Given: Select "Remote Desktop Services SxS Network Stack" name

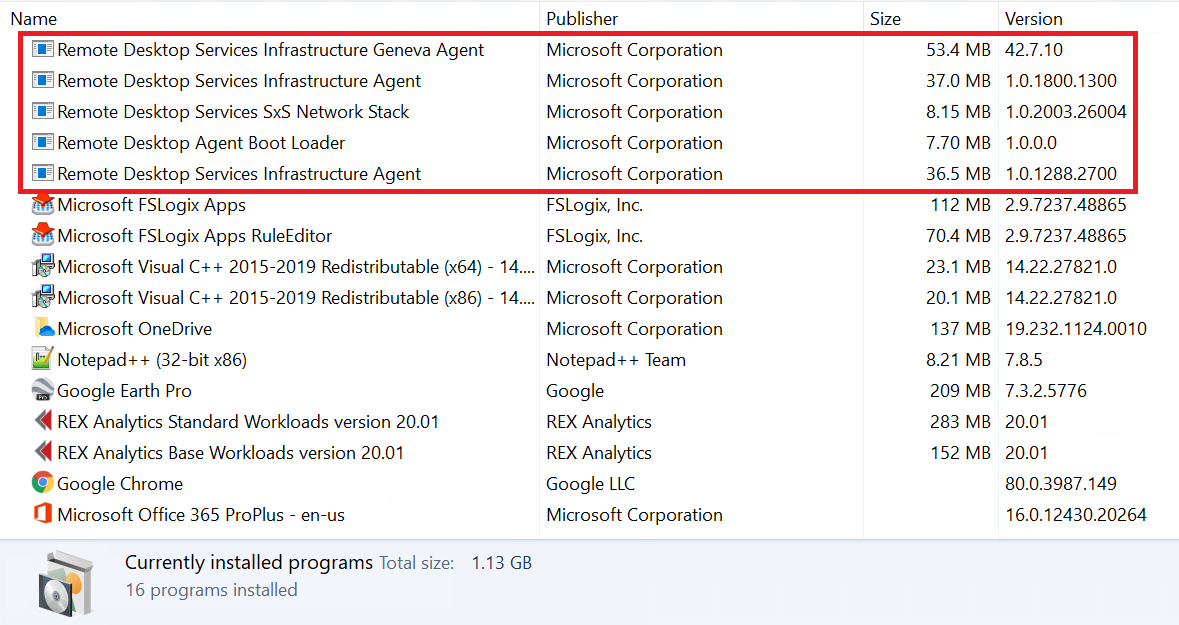Looking at the screenshot, I should (233, 111).
